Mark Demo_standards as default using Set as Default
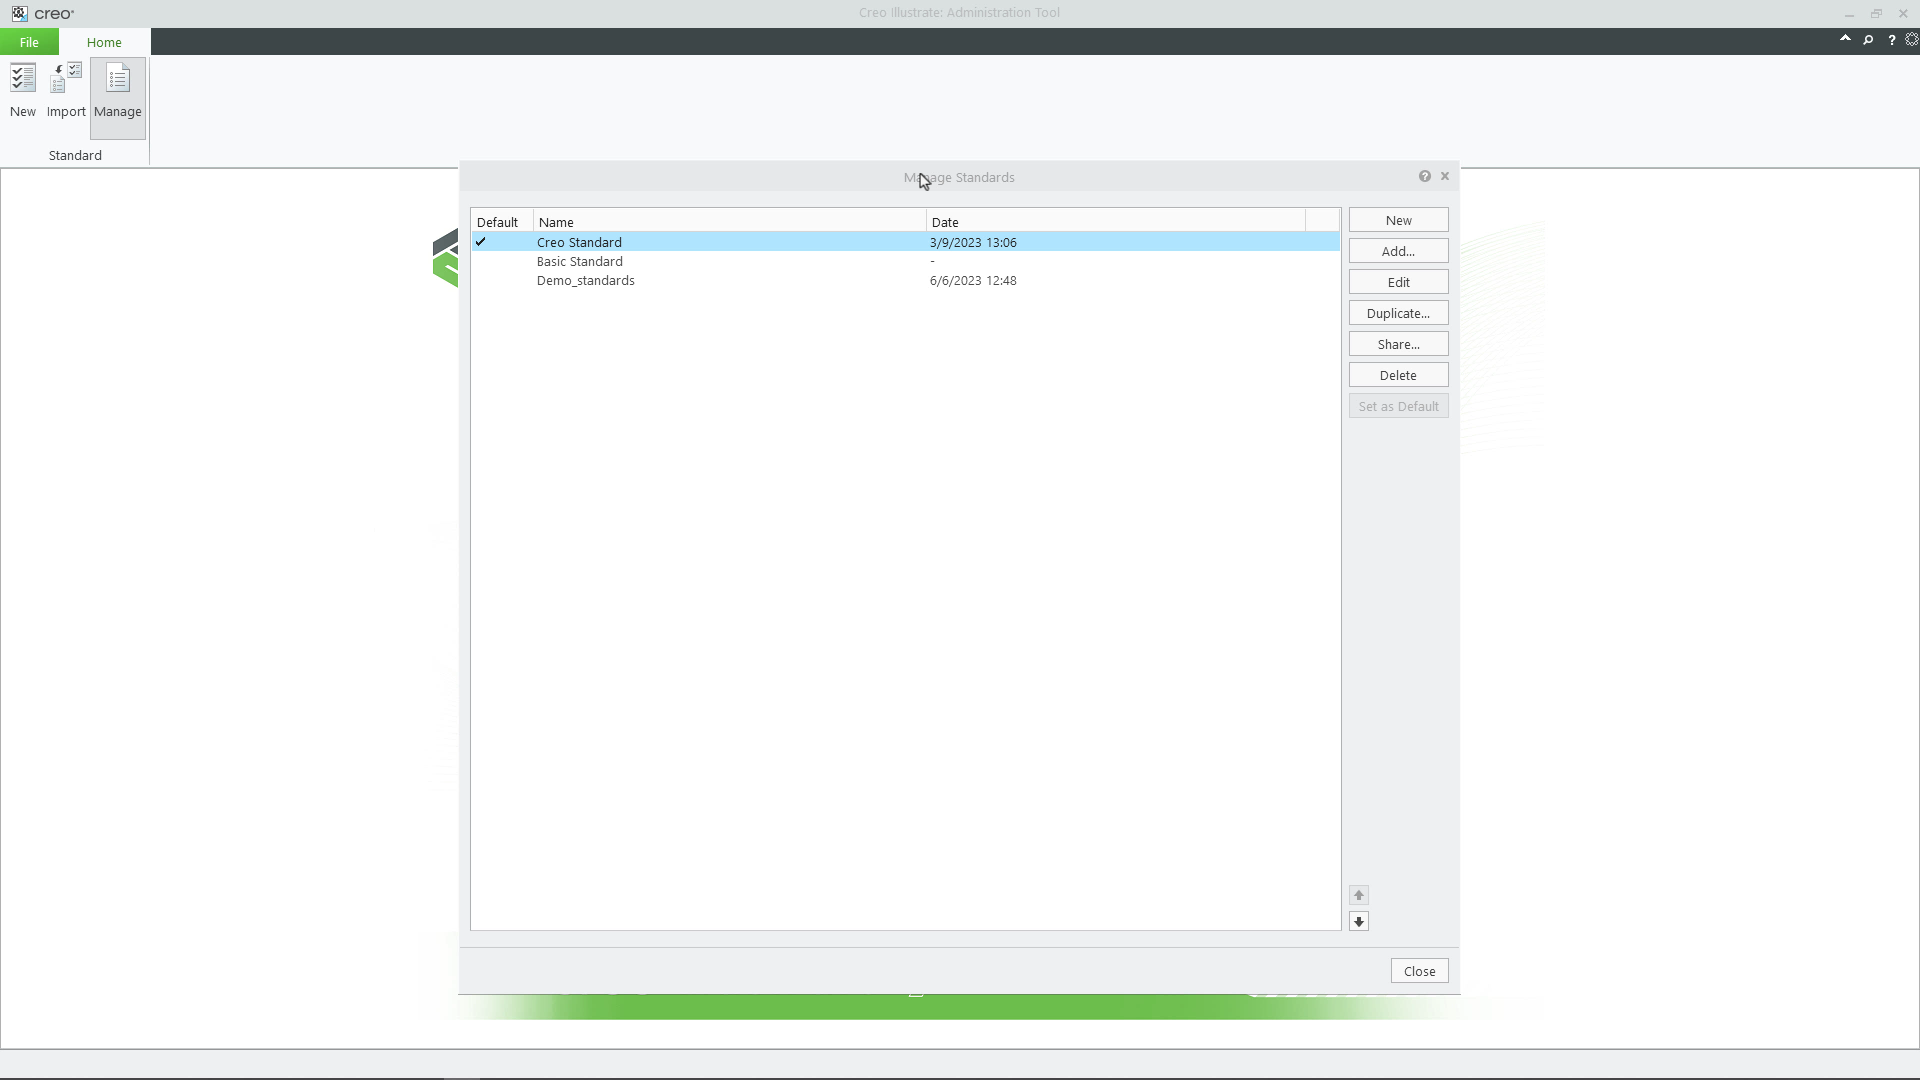This screenshot has width=1920, height=1080. pos(1398,406)
